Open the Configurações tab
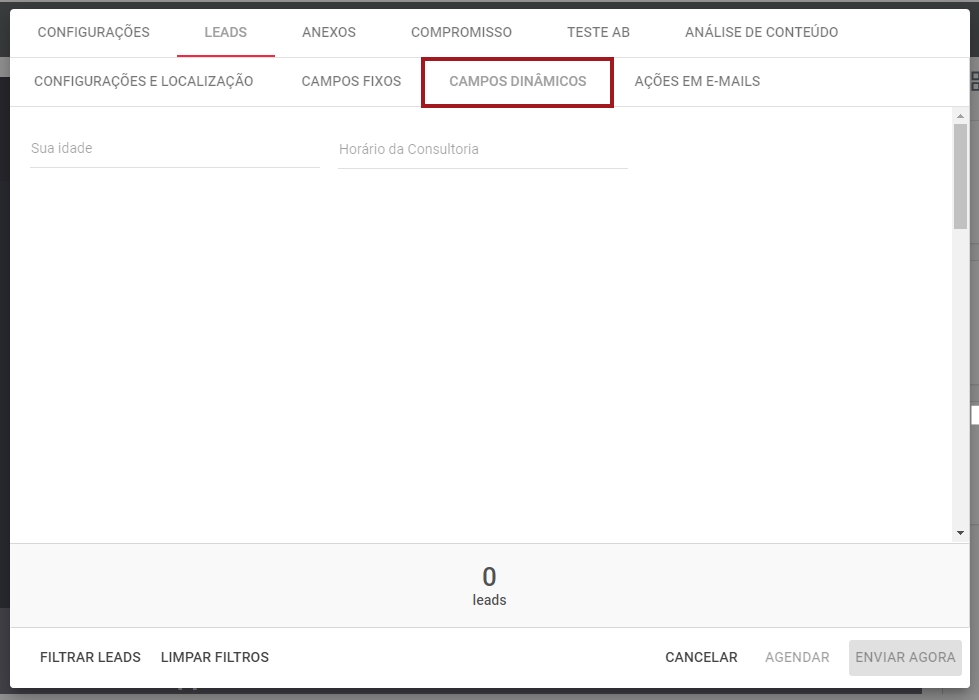Viewport: 979px width, 700px height. pyautogui.click(x=93, y=32)
